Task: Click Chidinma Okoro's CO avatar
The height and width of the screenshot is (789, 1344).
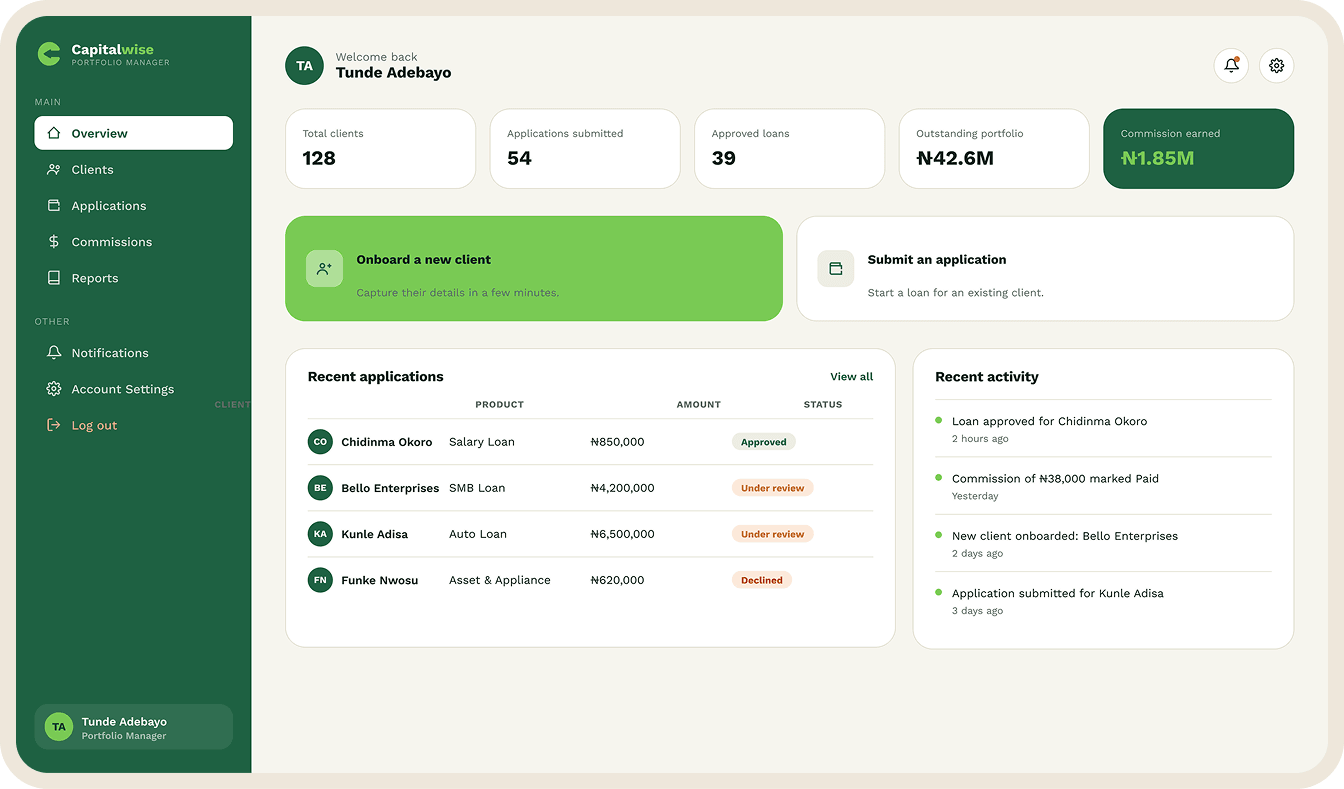Action: click(320, 442)
